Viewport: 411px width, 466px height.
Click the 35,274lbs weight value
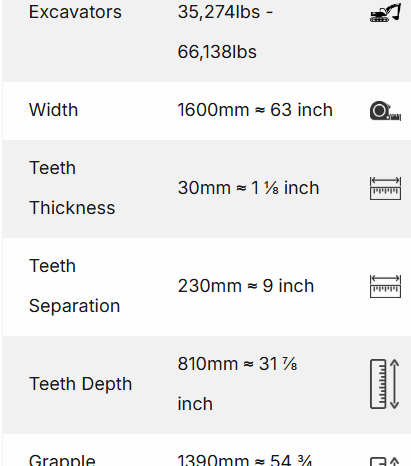[x=219, y=12]
